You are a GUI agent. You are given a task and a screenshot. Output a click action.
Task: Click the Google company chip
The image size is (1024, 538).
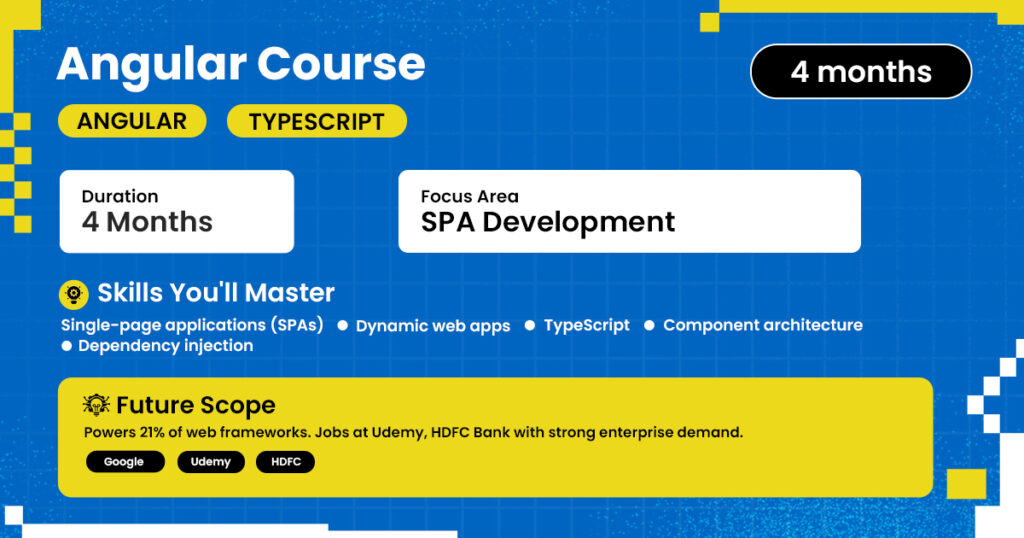pos(125,462)
